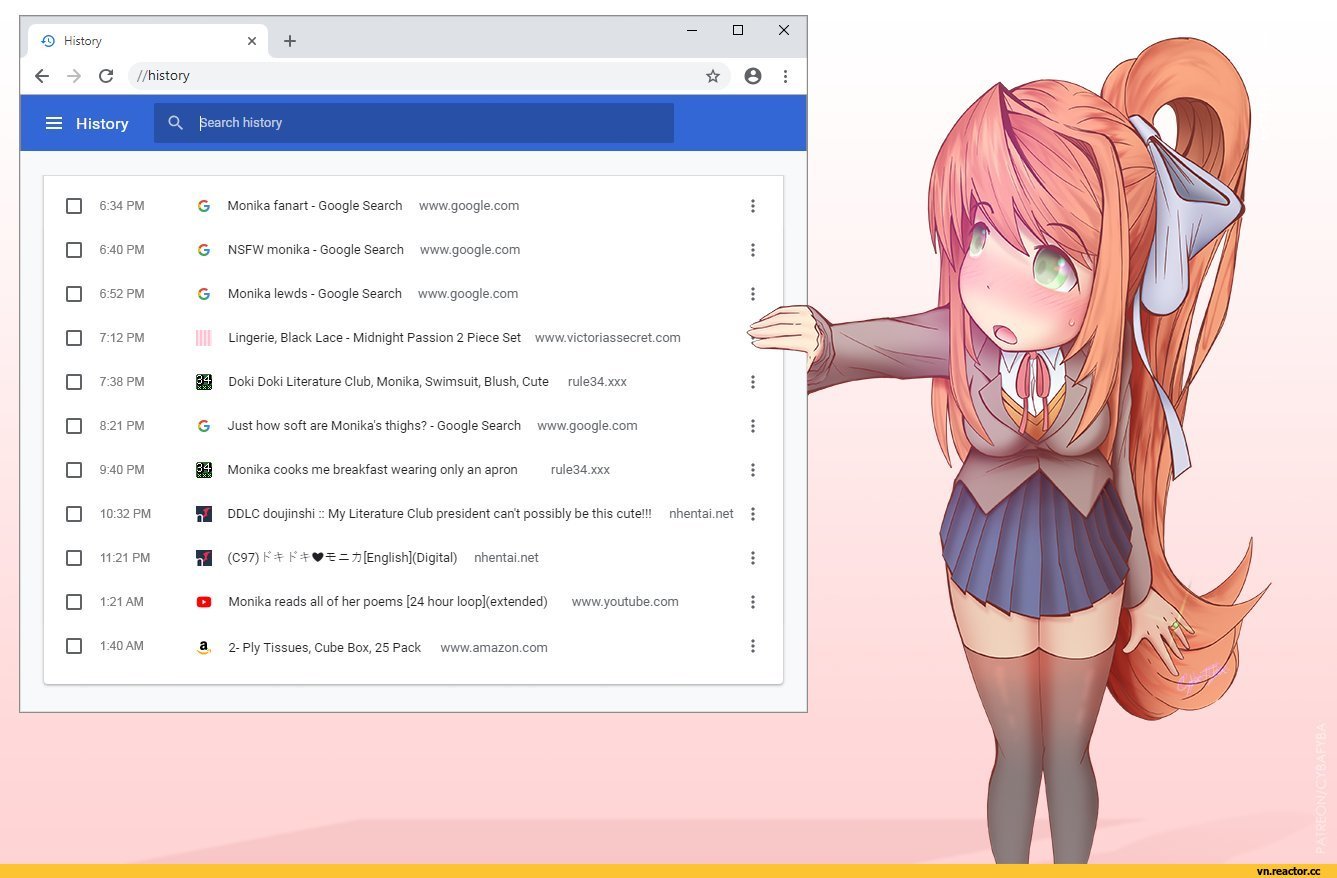Open more actions for the 6:34 PM entry
This screenshot has width=1337, height=878.
(753, 206)
